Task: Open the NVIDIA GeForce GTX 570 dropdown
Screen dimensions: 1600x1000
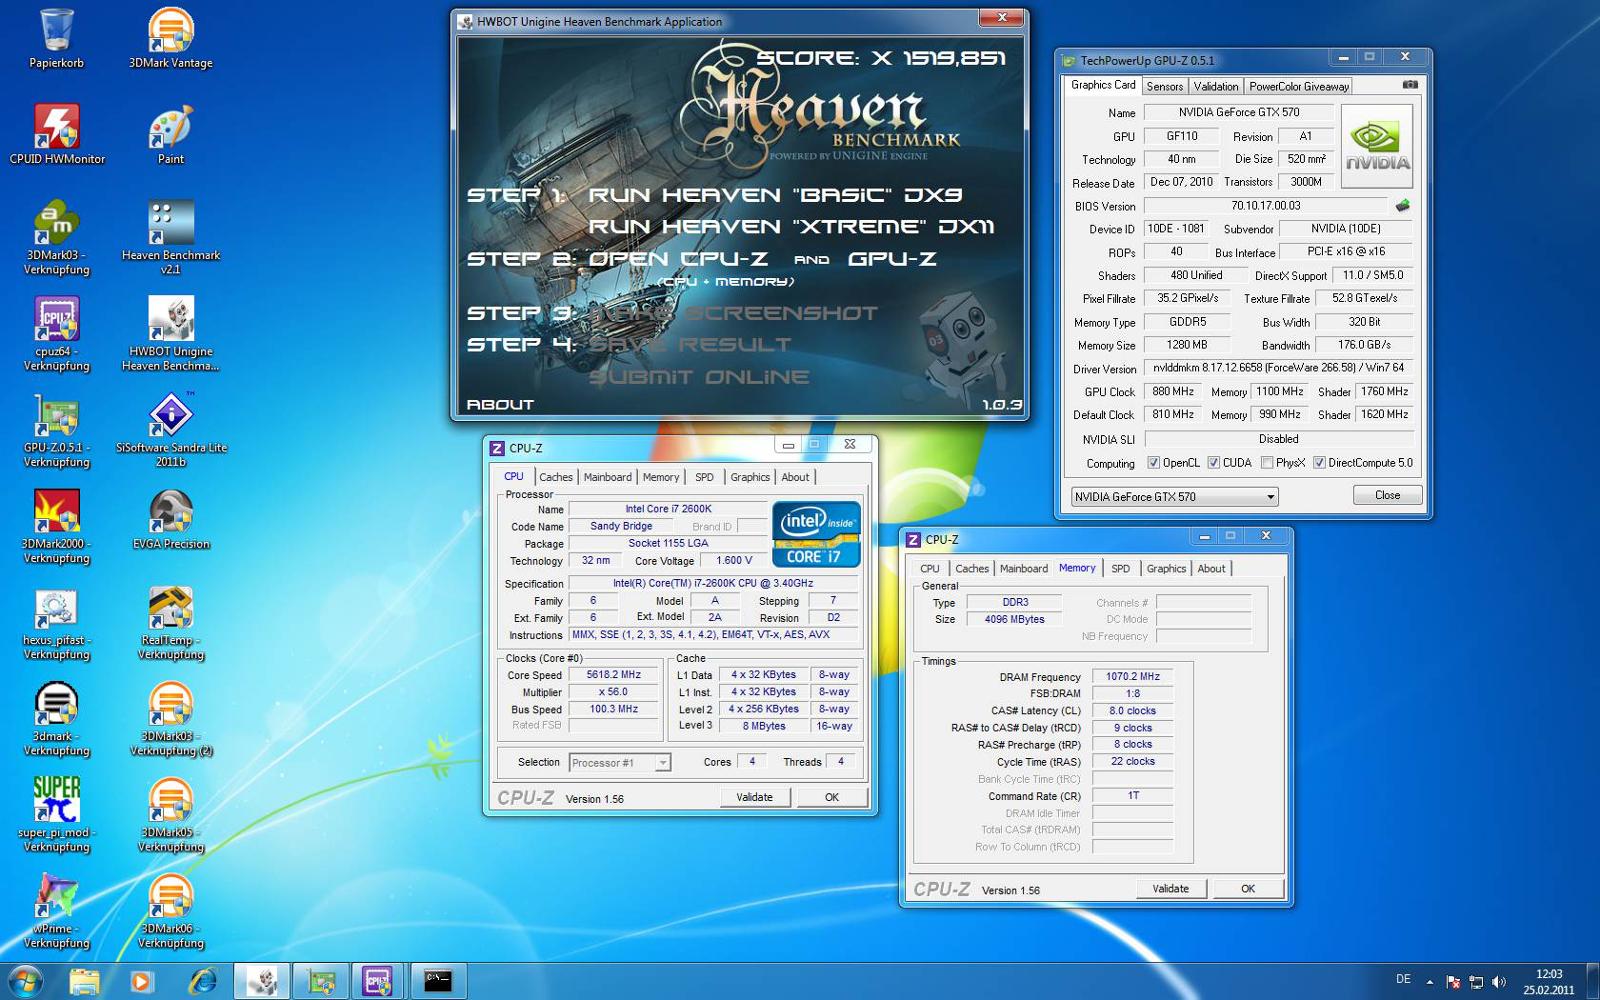Action: [x=1174, y=496]
